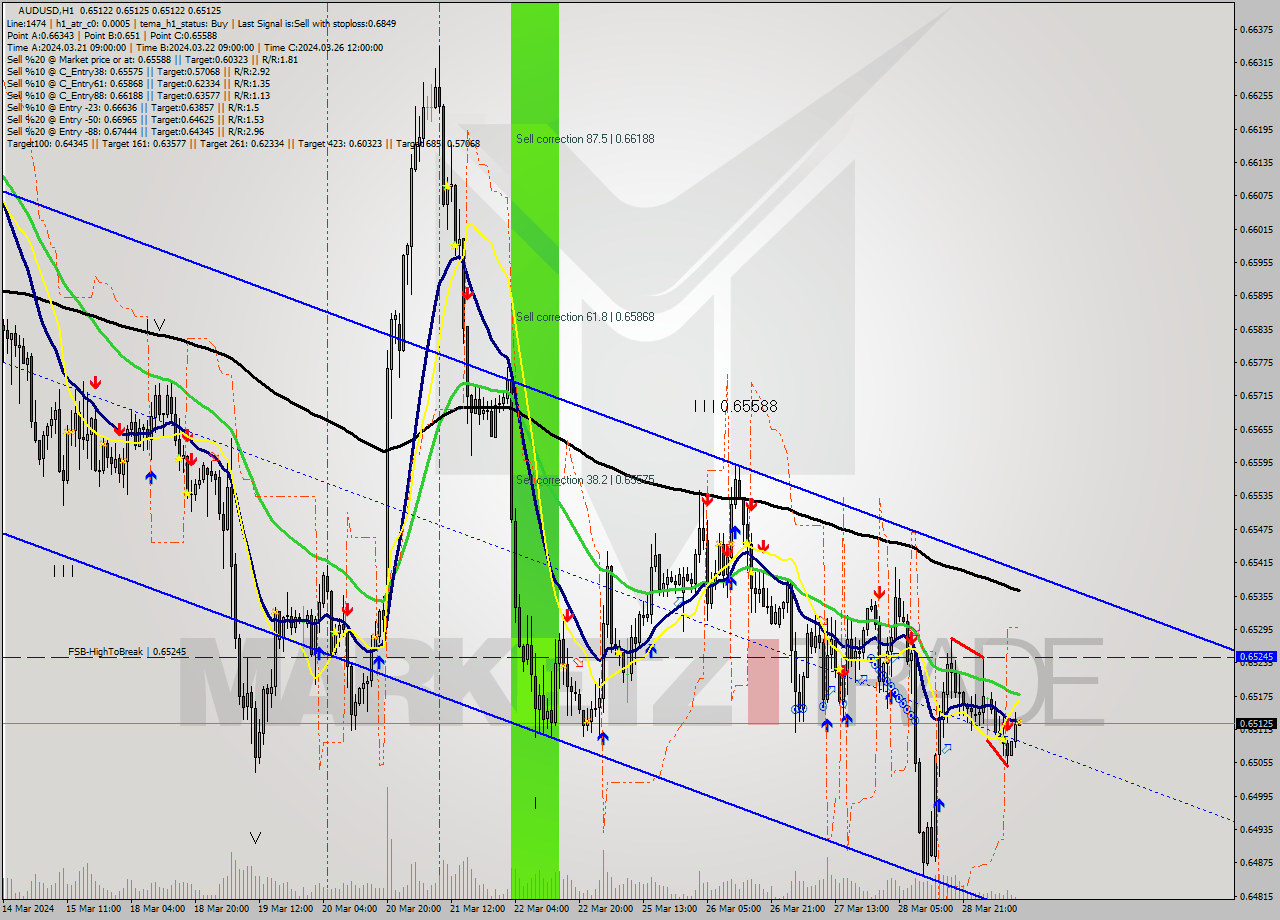Click the '14 Mar 2024' time label
Image resolution: width=1280 pixels, height=920 pixels.
pyautogui.click(x=27, y=908)
